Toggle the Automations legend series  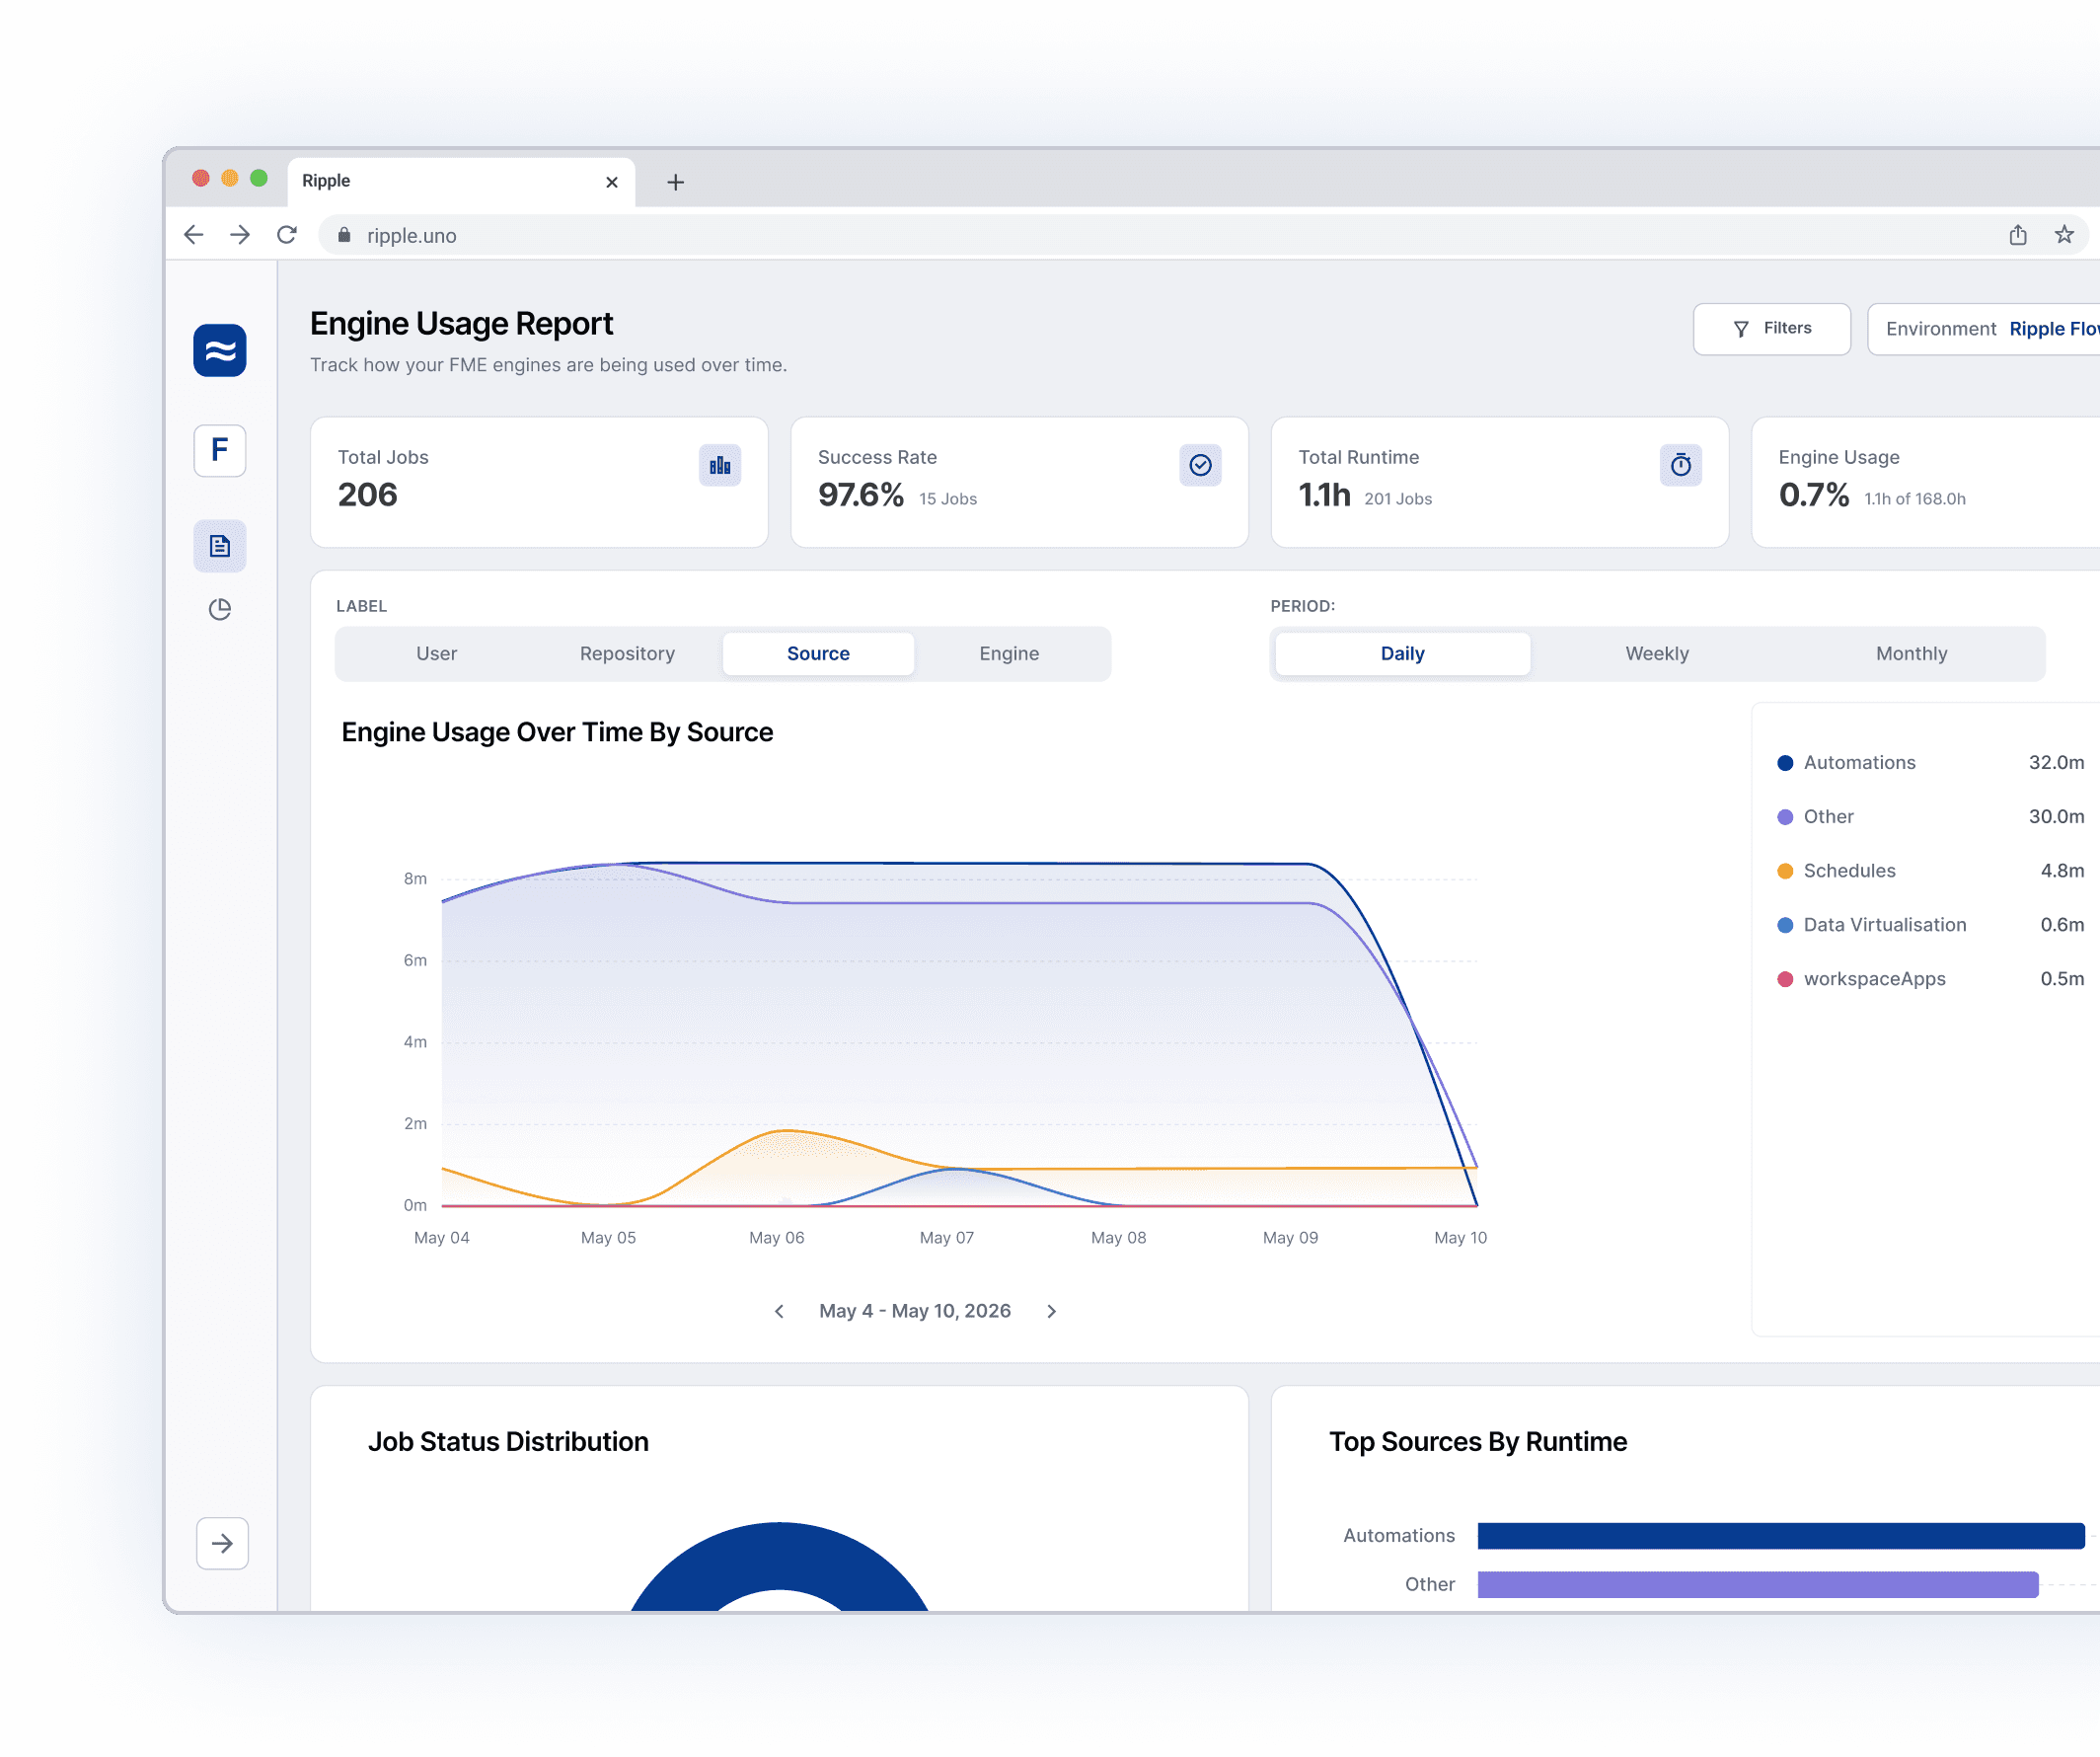1930,763
